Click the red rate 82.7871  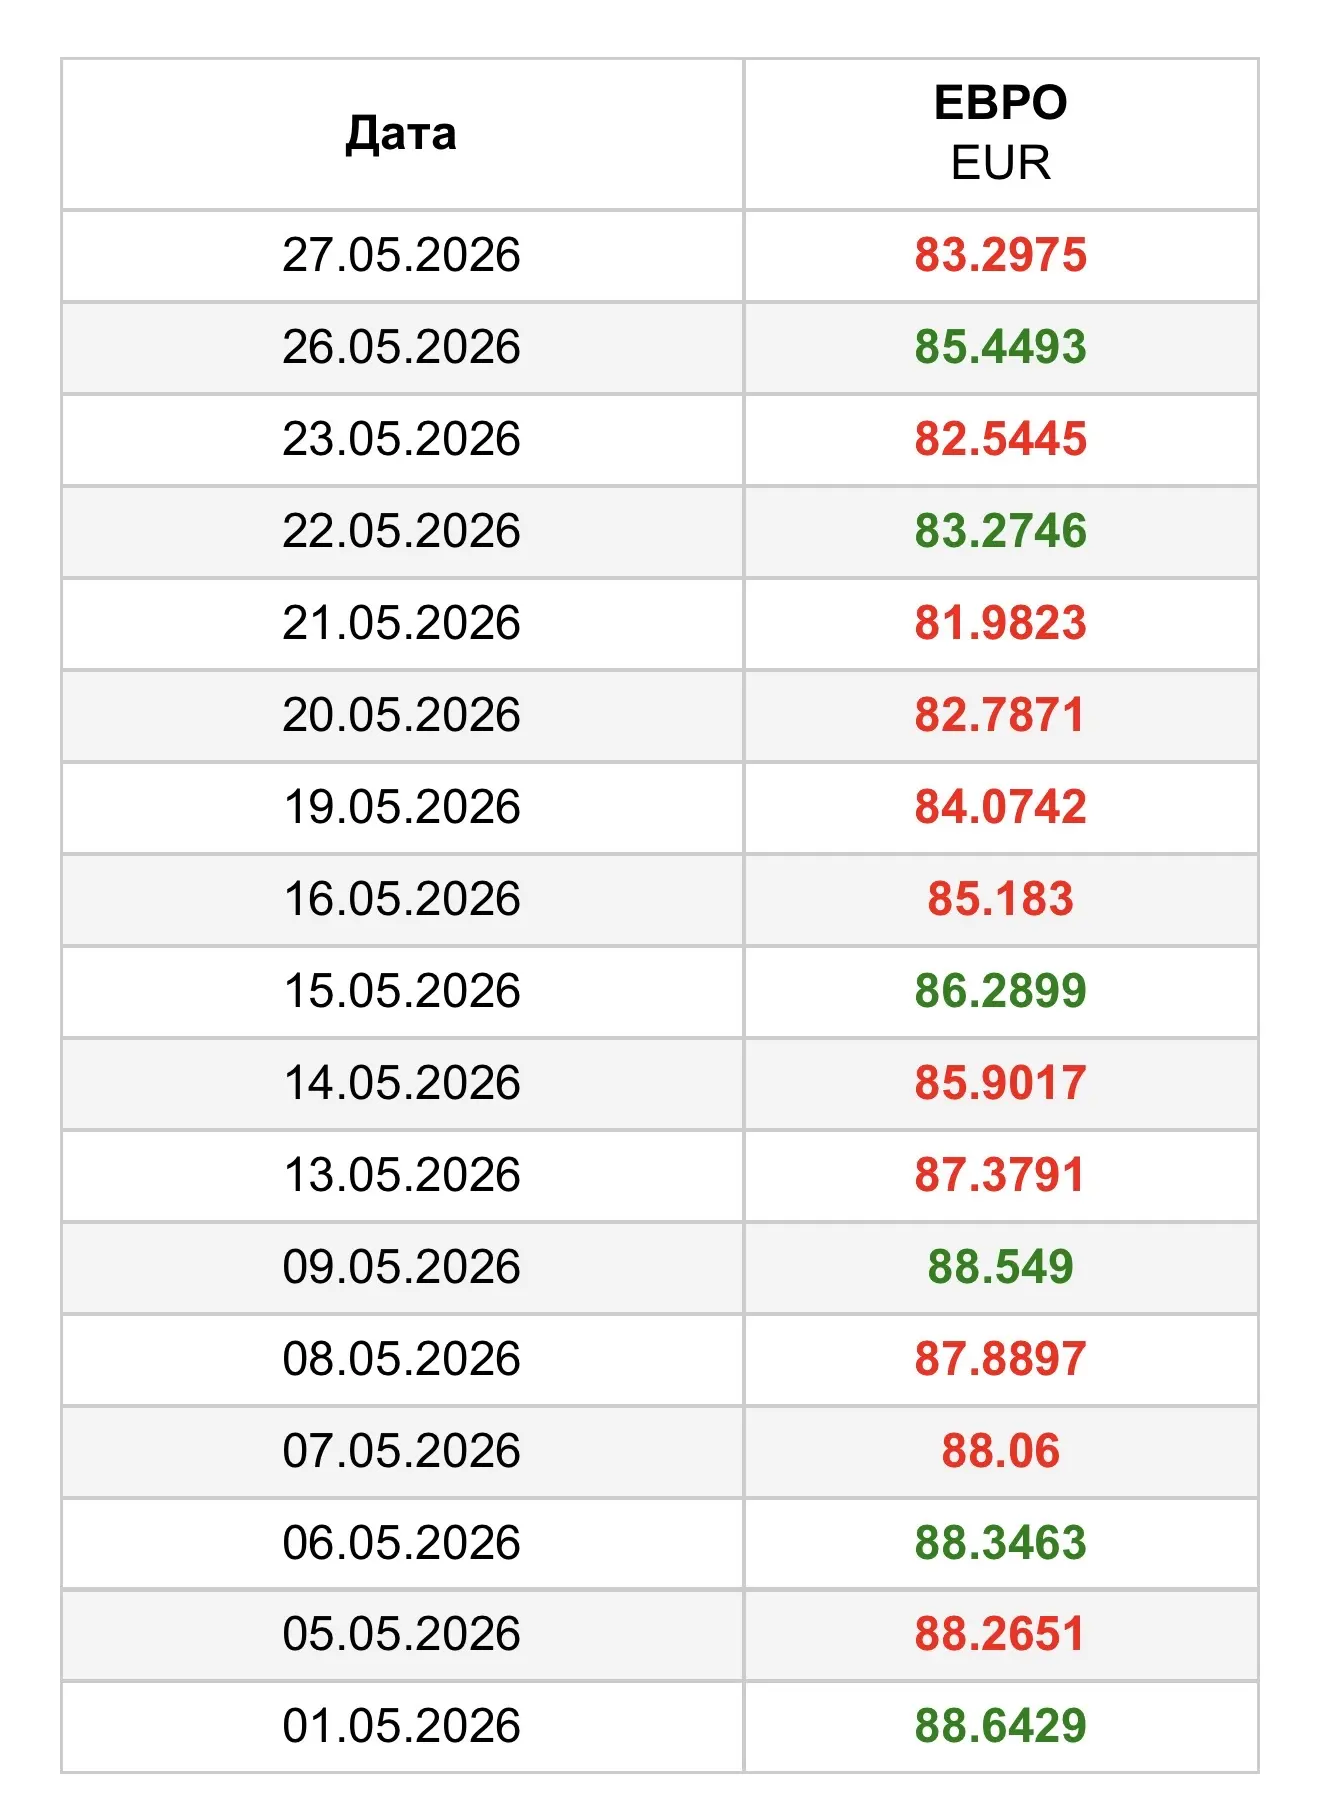[x=1000, y=715]
